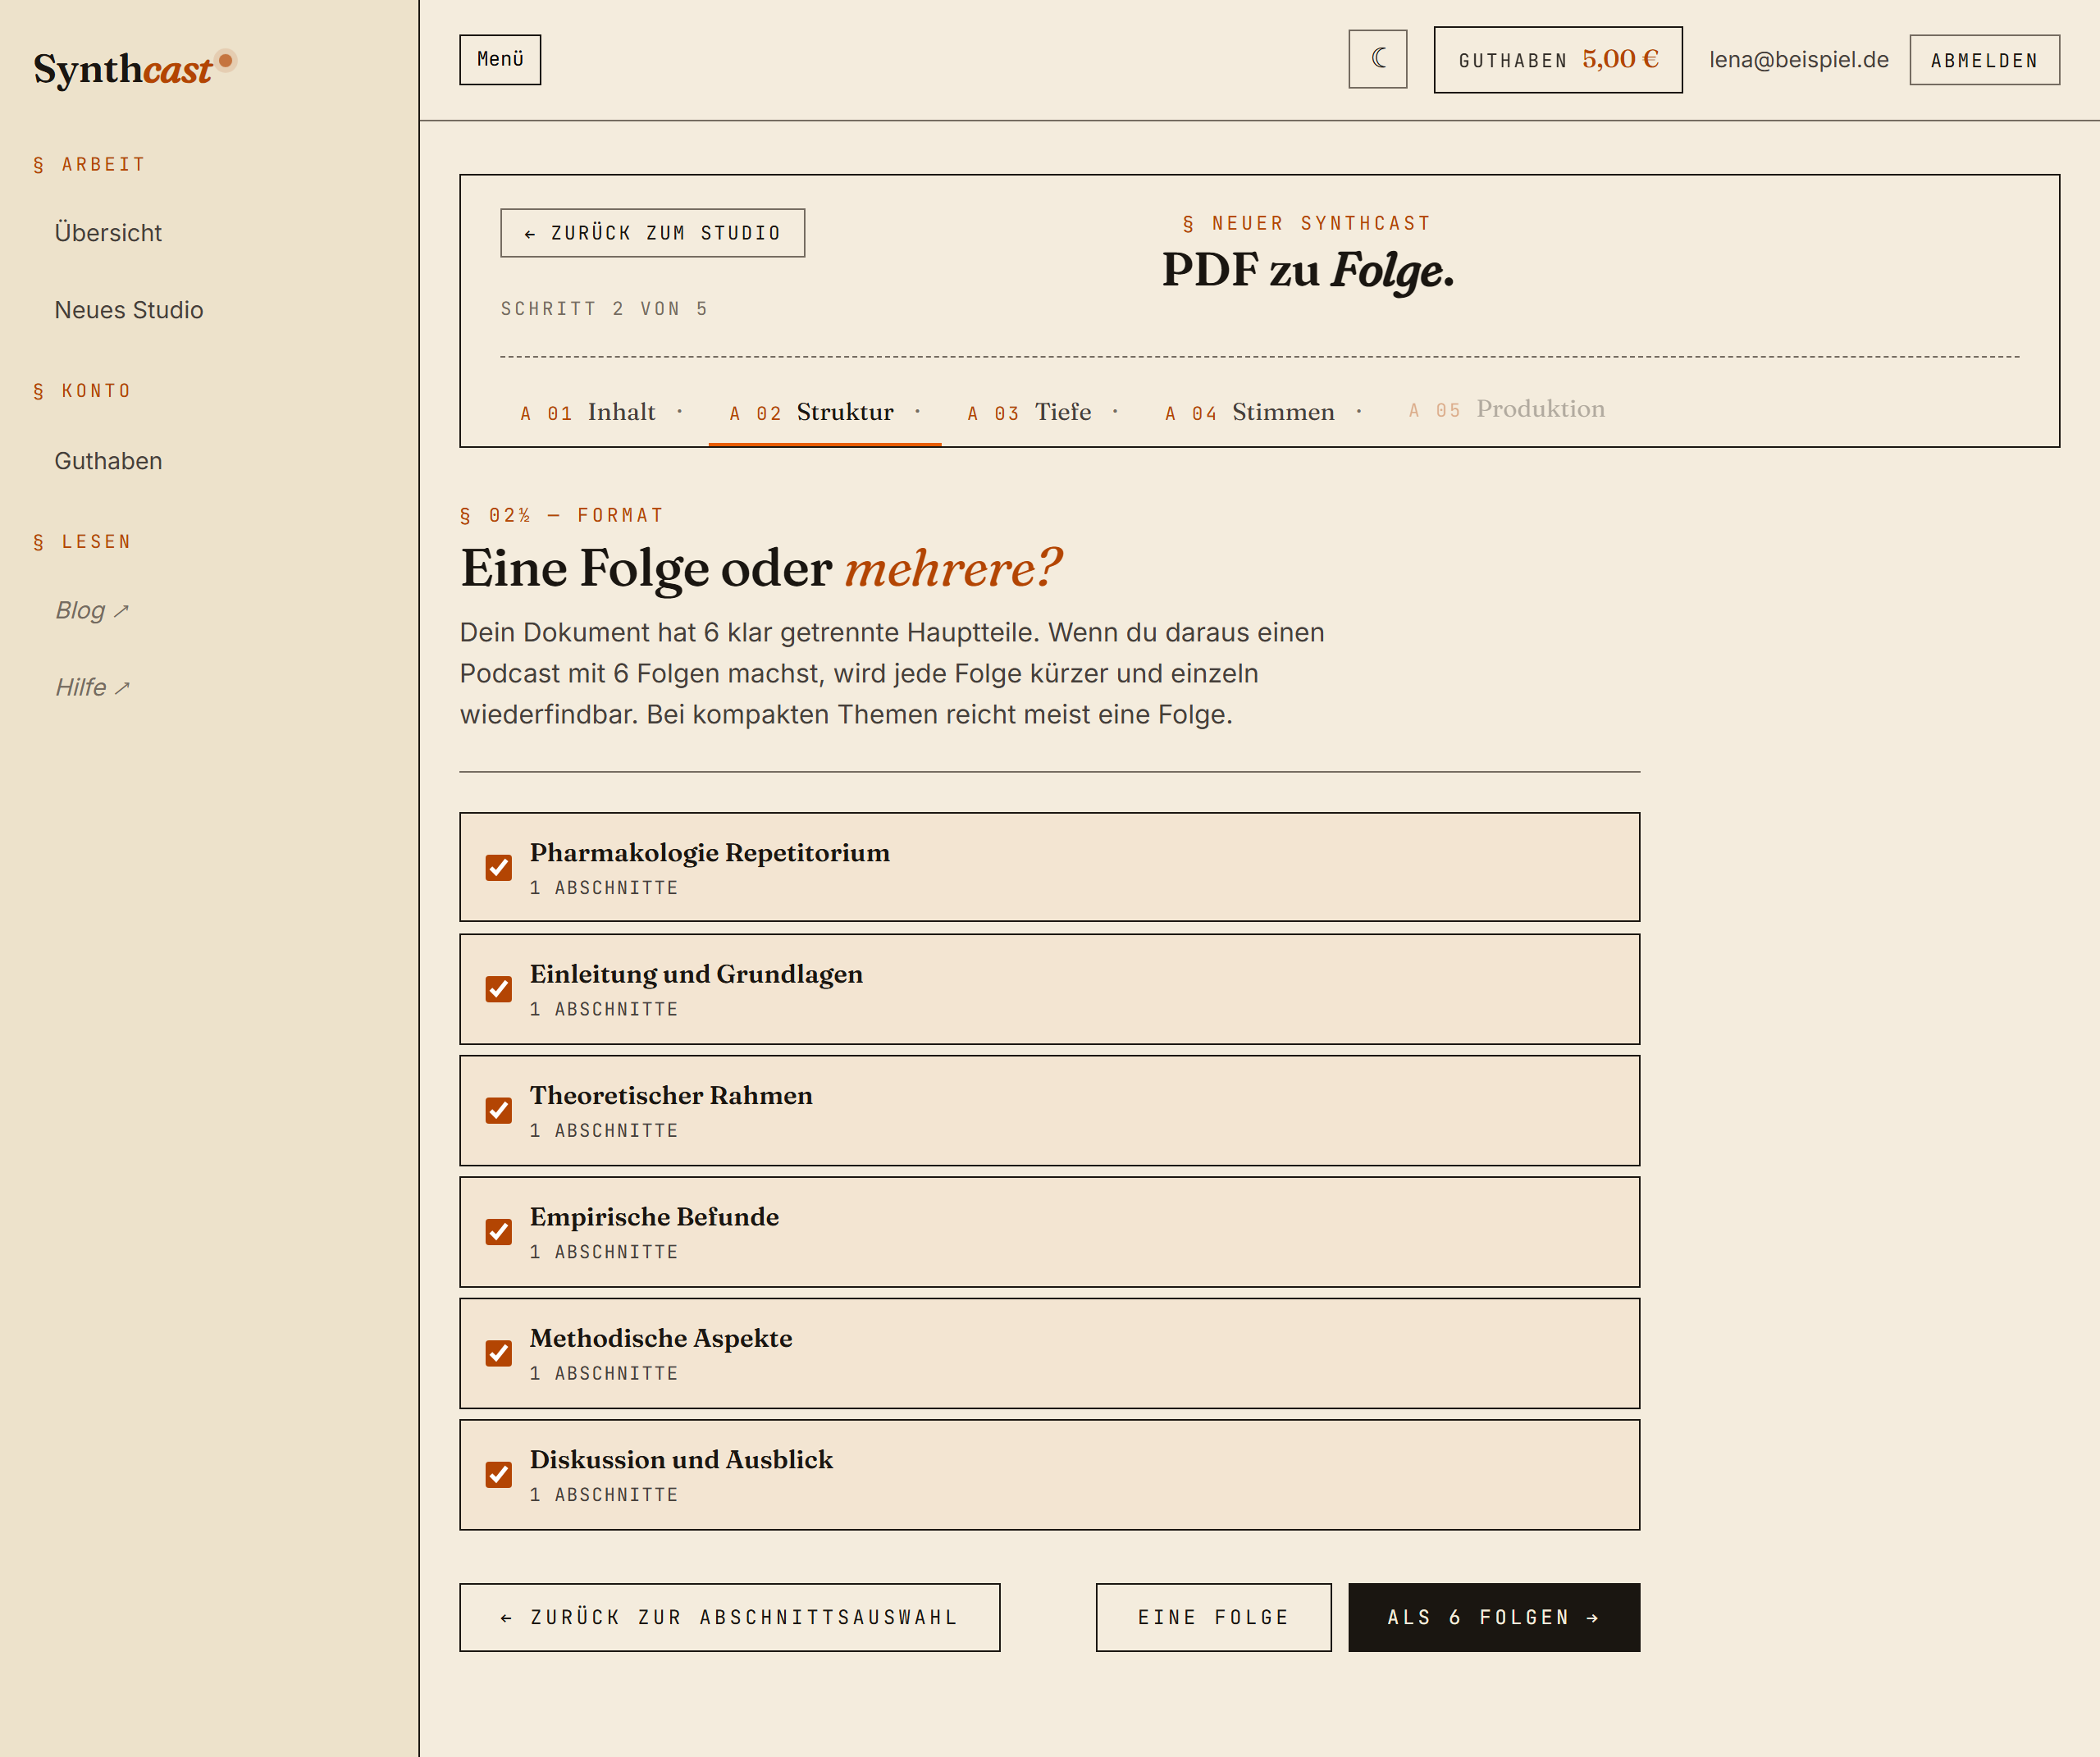Viewport: 2100px width, 1757px height.
Task: Click Als 6 Folgen button
Action: (x=1494, y=1617)
